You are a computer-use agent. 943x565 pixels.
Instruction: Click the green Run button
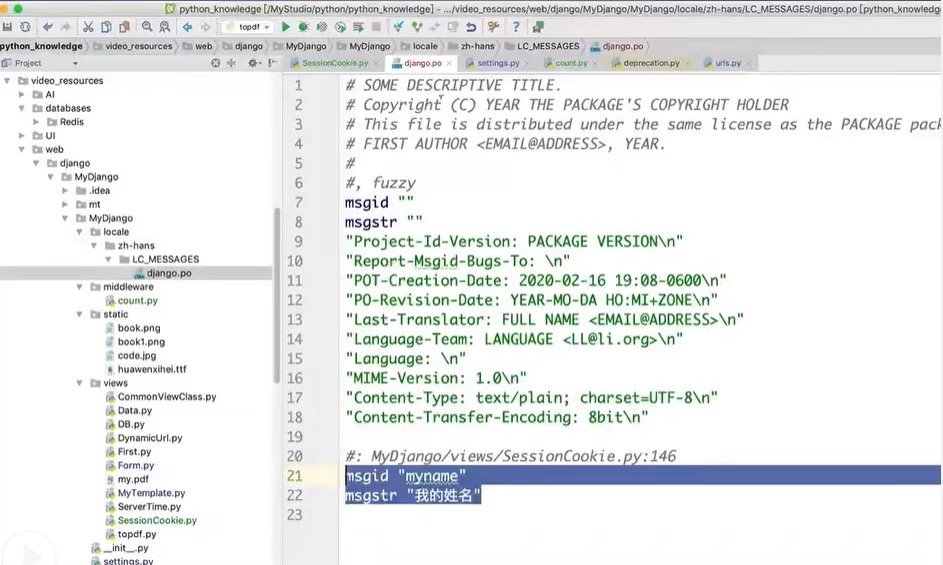tap(286, 27)
